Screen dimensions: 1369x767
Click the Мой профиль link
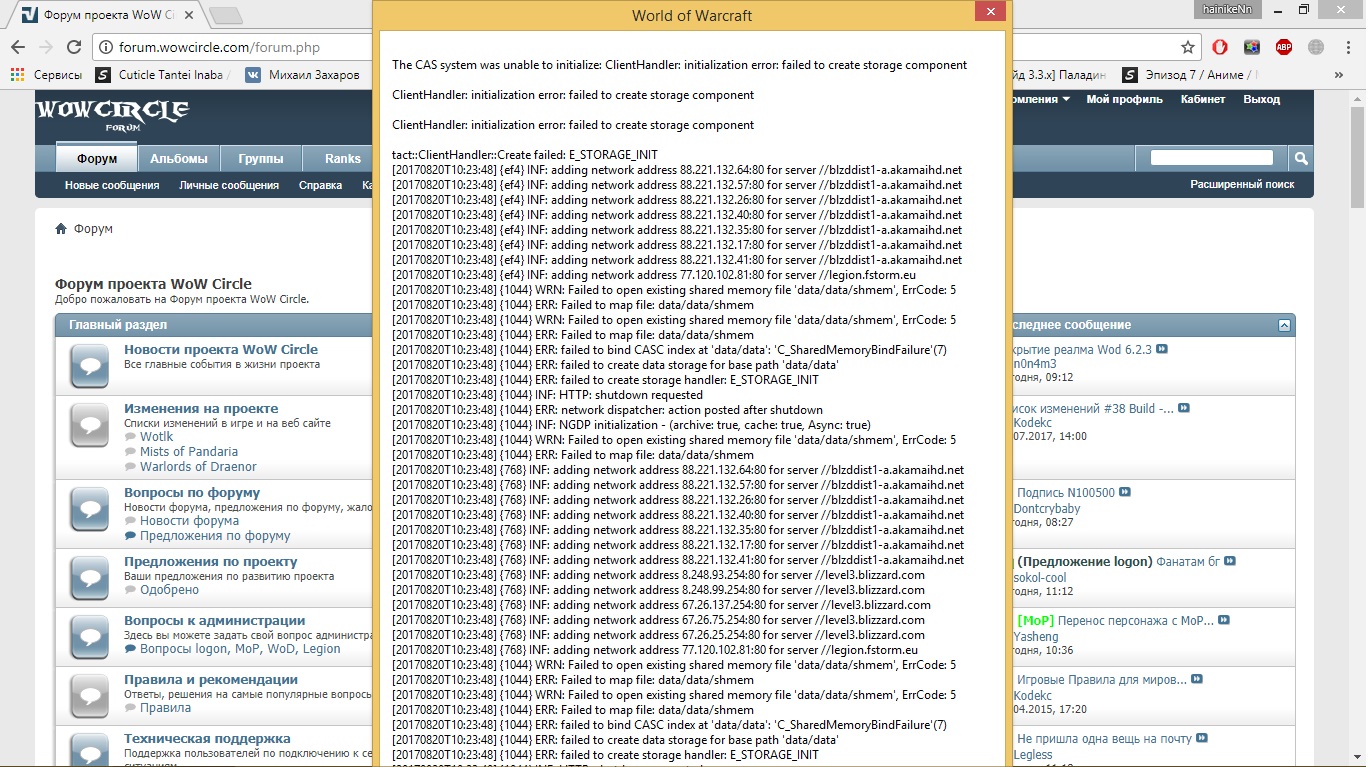(x=1124, y=99)
